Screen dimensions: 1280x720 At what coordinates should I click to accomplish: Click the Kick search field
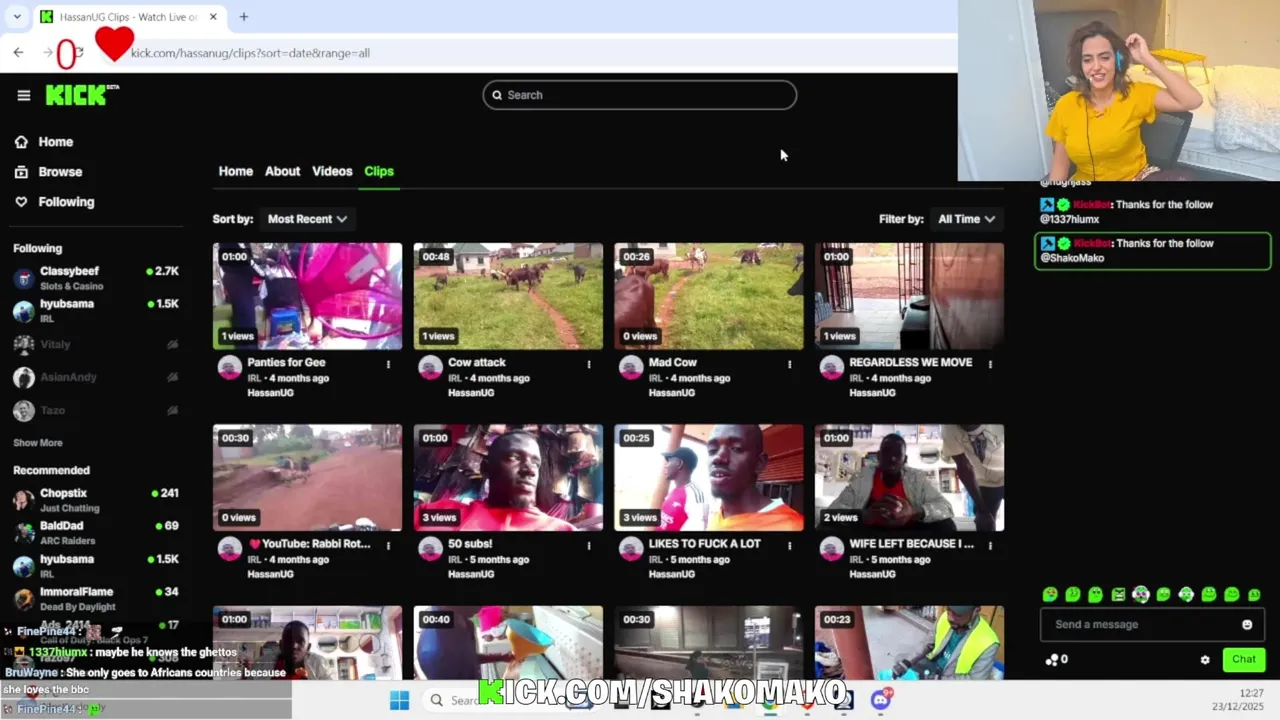click(640, 95)
